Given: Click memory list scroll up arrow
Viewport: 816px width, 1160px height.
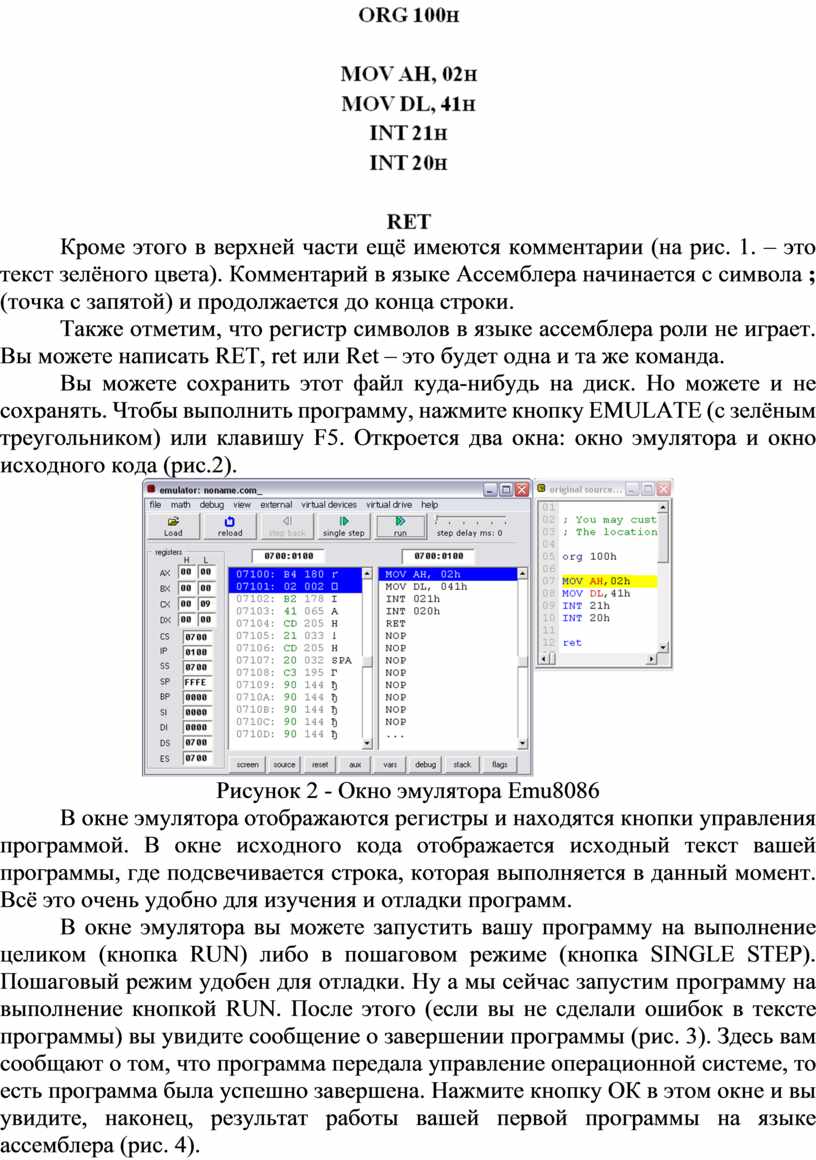Looking at the screenshot, I should tap(367, 573).
